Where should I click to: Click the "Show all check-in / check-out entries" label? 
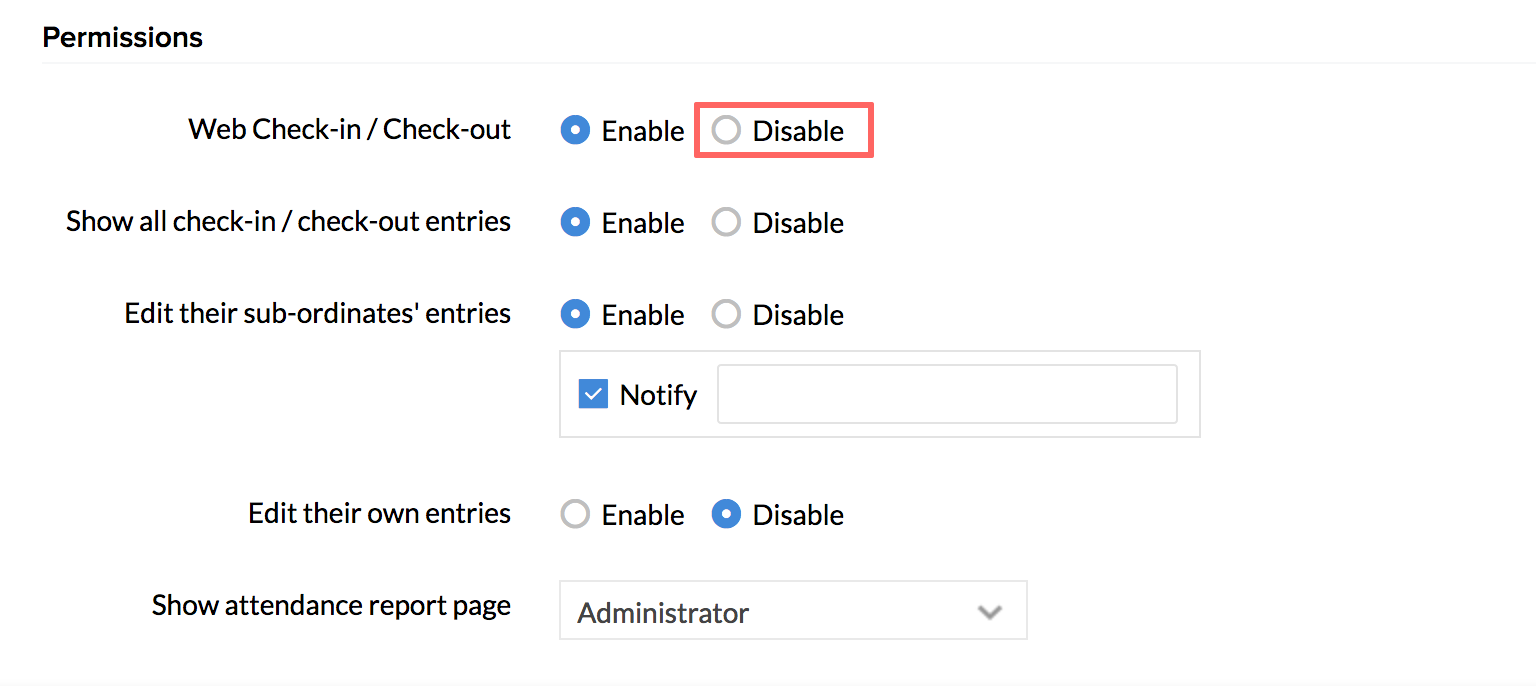tap(288, 222)
